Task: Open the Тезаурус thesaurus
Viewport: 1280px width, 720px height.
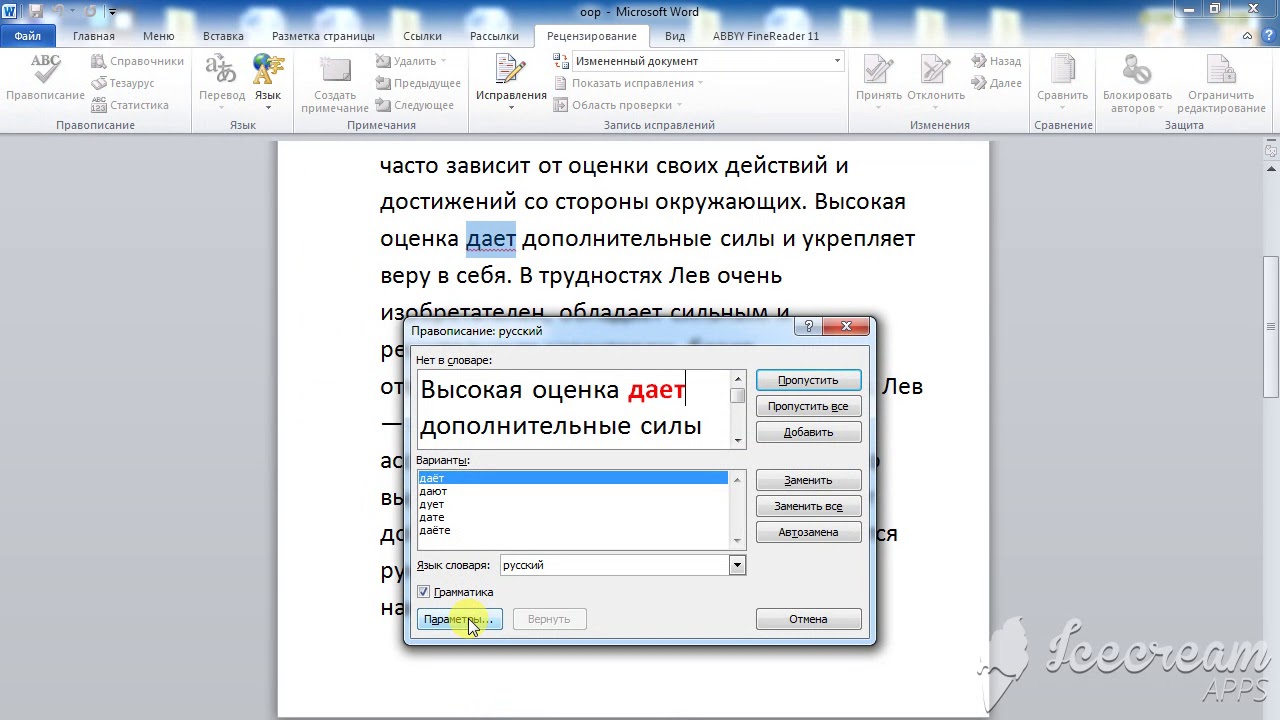Action: [122, 83]
